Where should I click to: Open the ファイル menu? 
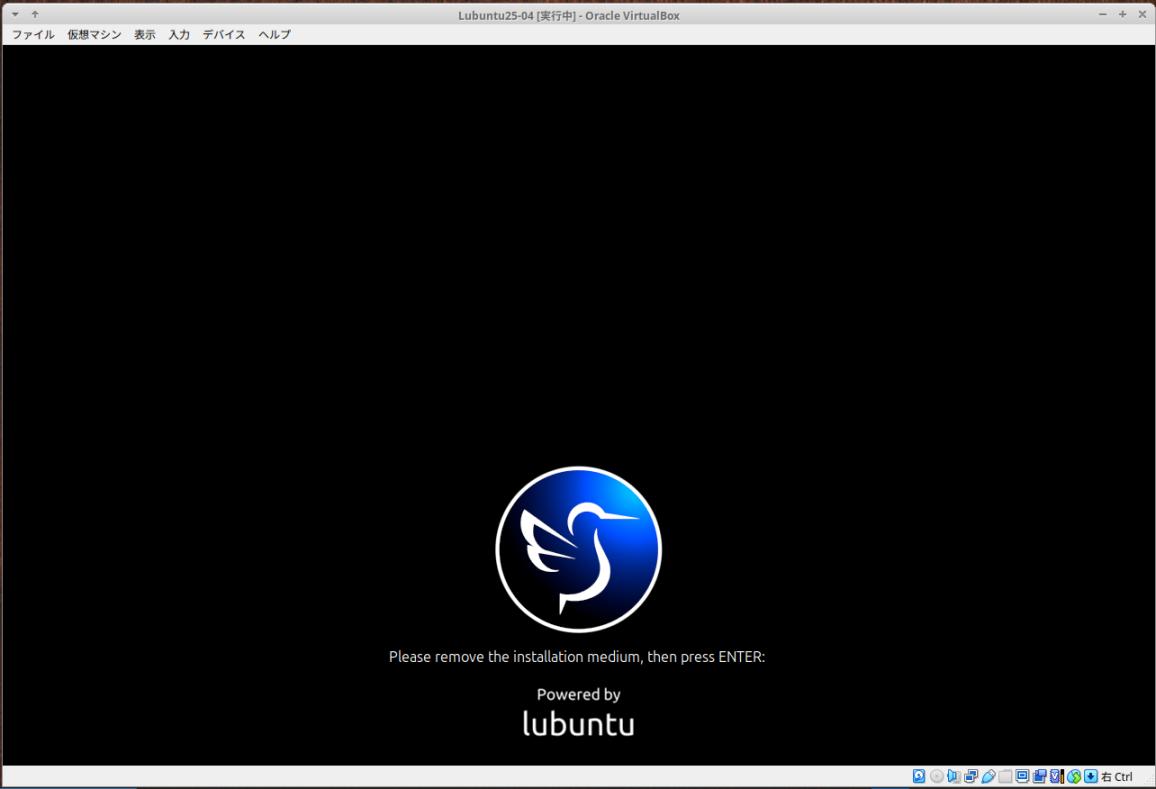click(33, 35)
